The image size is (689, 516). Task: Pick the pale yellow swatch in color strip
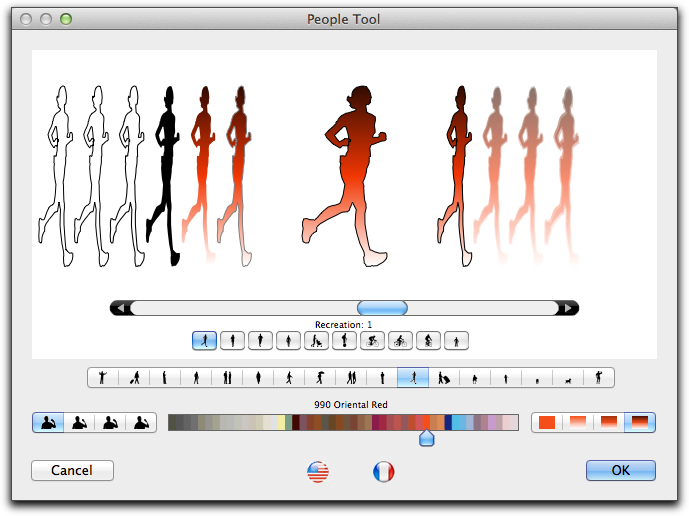pyautogui.click(x=281, y=422)
